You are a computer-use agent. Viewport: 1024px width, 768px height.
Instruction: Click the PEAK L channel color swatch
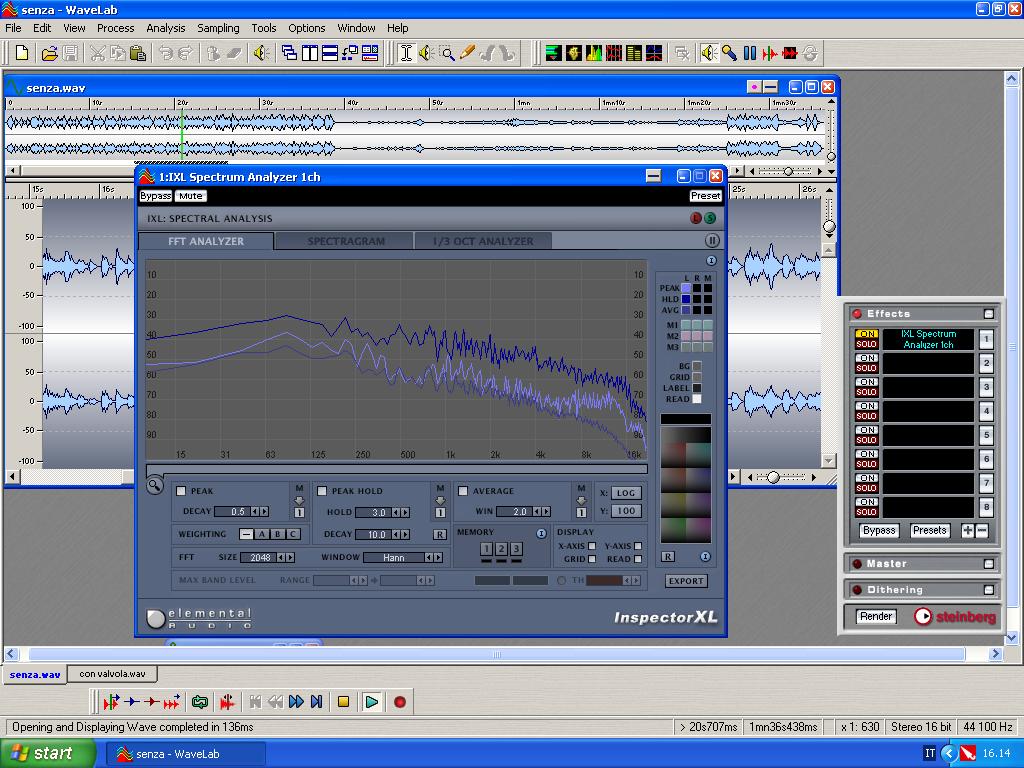[686, 288]
